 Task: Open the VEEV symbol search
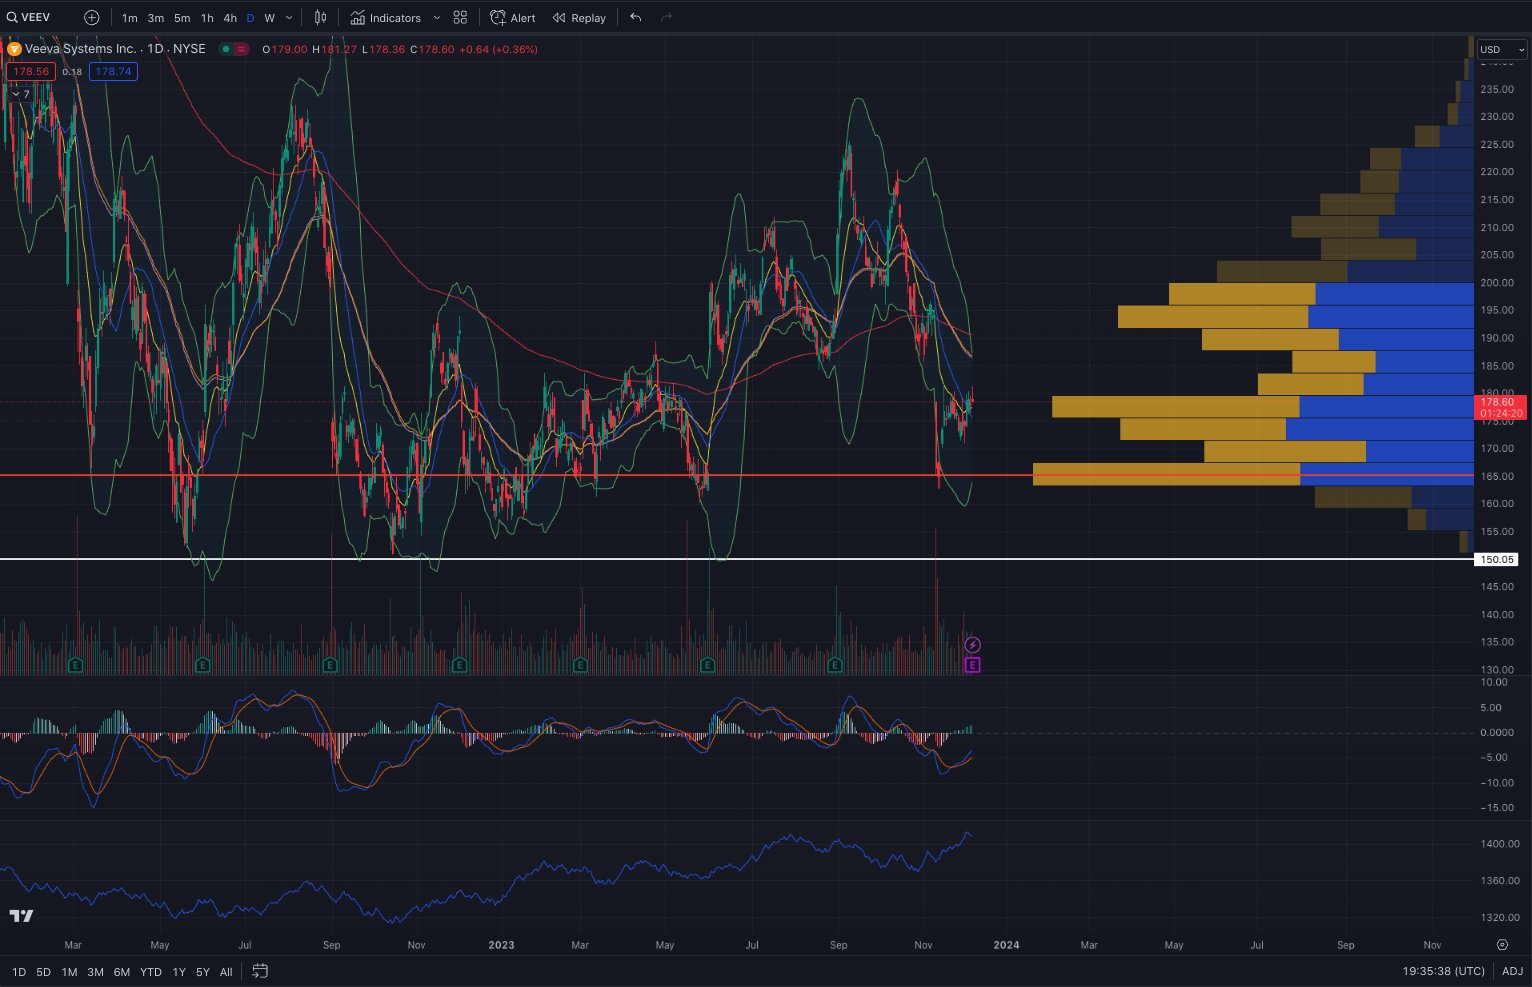point(29,17)
